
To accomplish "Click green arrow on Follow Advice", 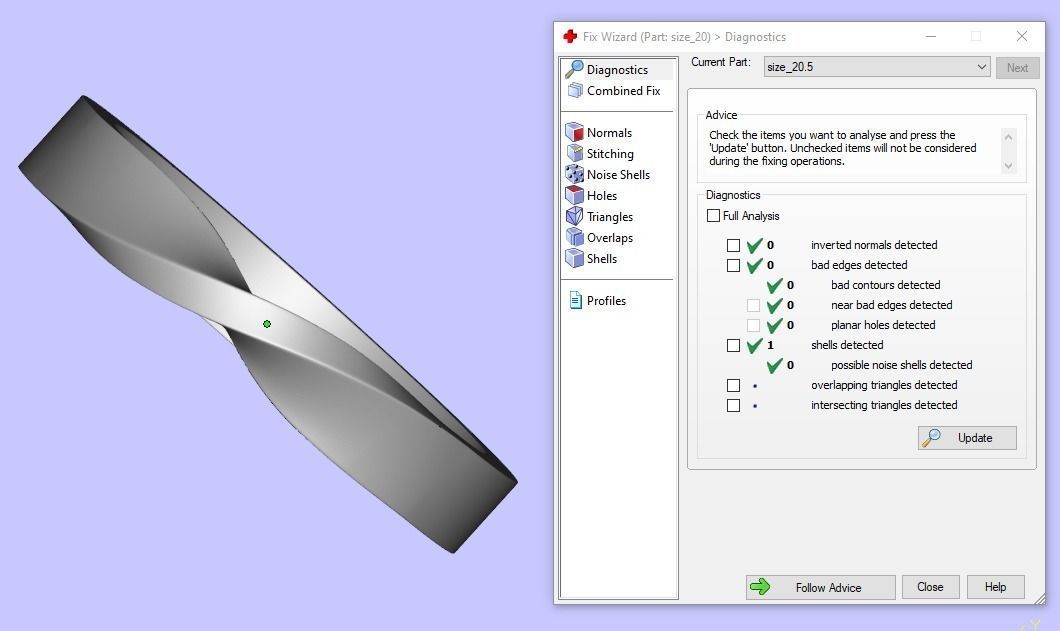I will pyautogui.click(x=760, y=586).
